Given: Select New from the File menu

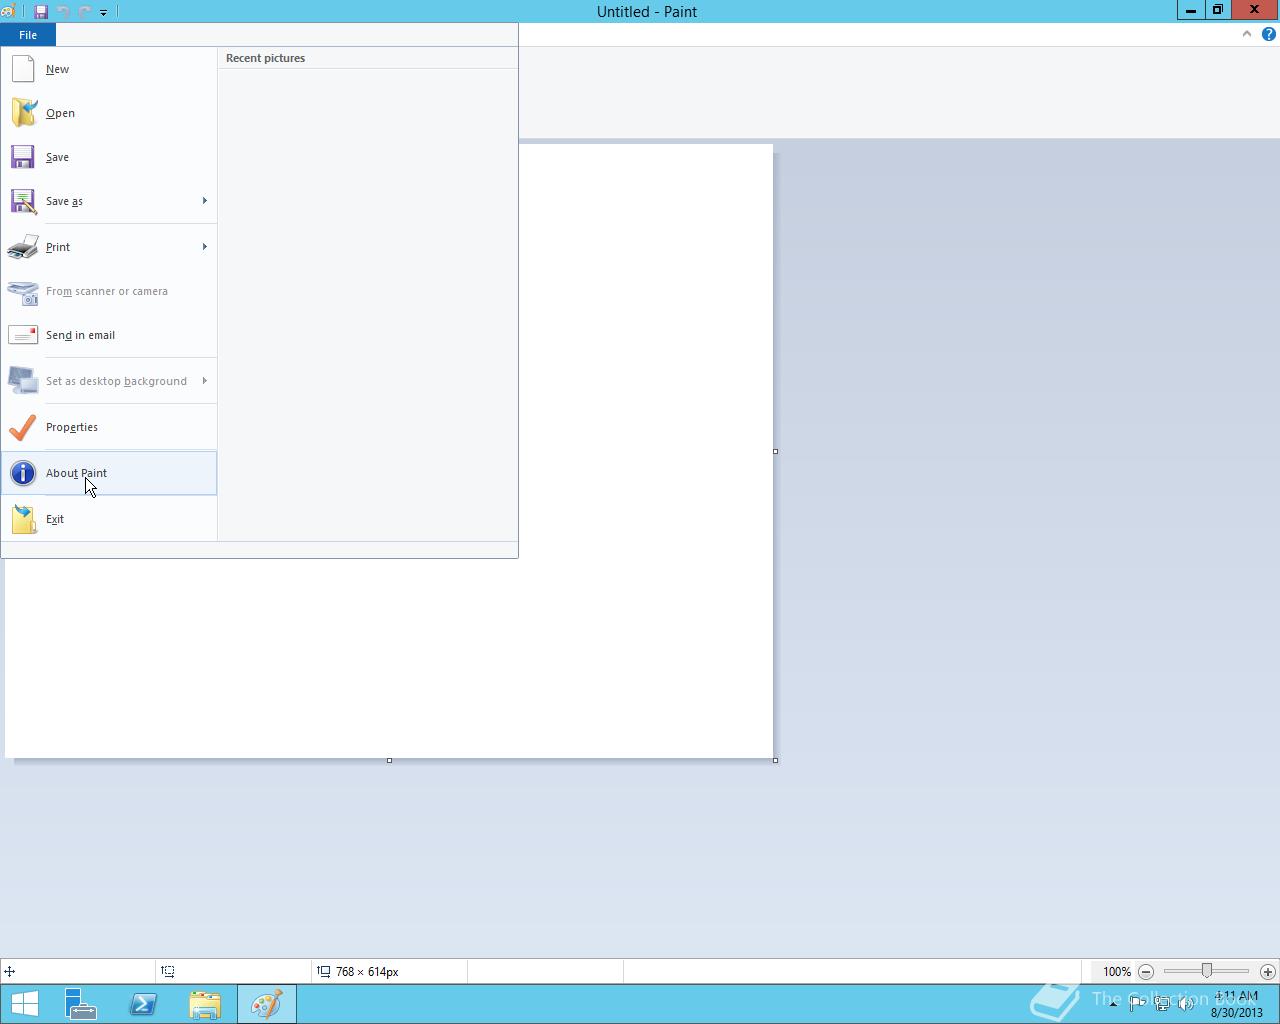Looking at the screenshot, I should (x=109, y=69).
